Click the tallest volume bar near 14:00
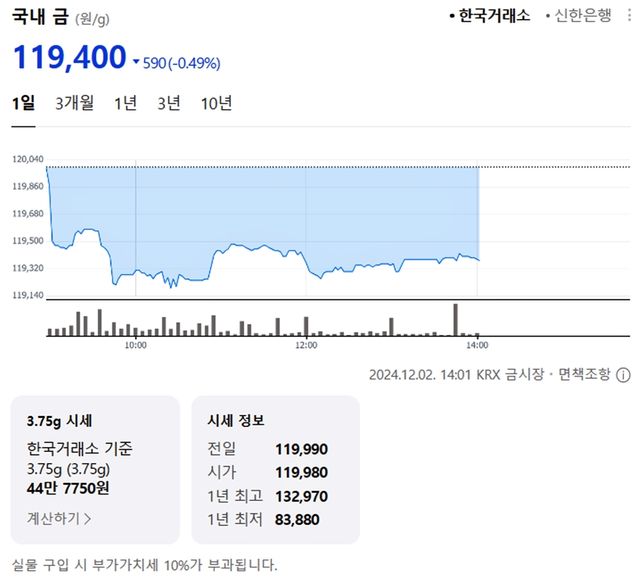The image size is (640, 581). click(456, 320)
